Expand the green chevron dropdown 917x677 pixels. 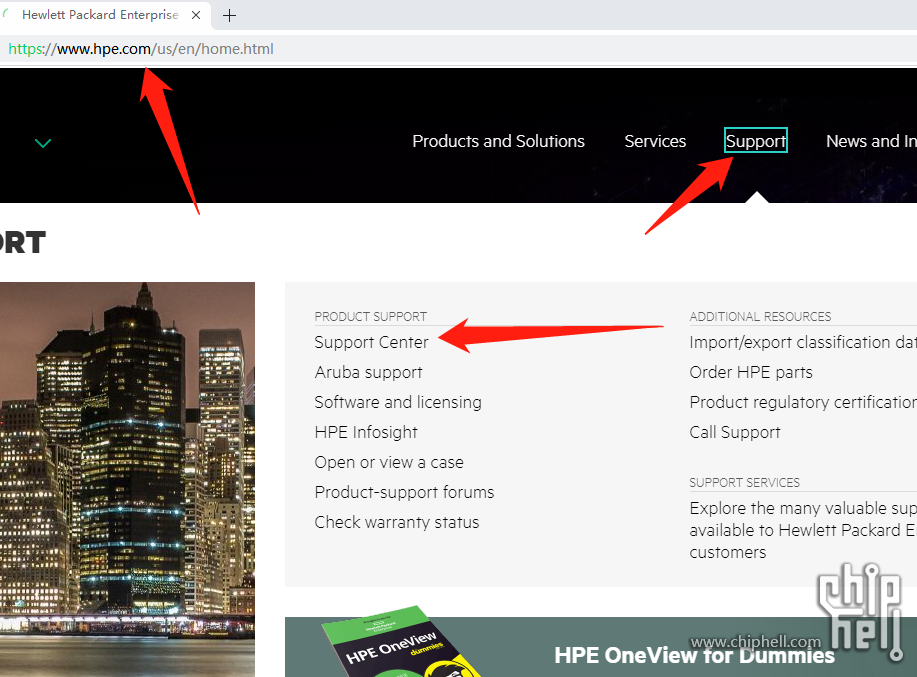(43, 143)
